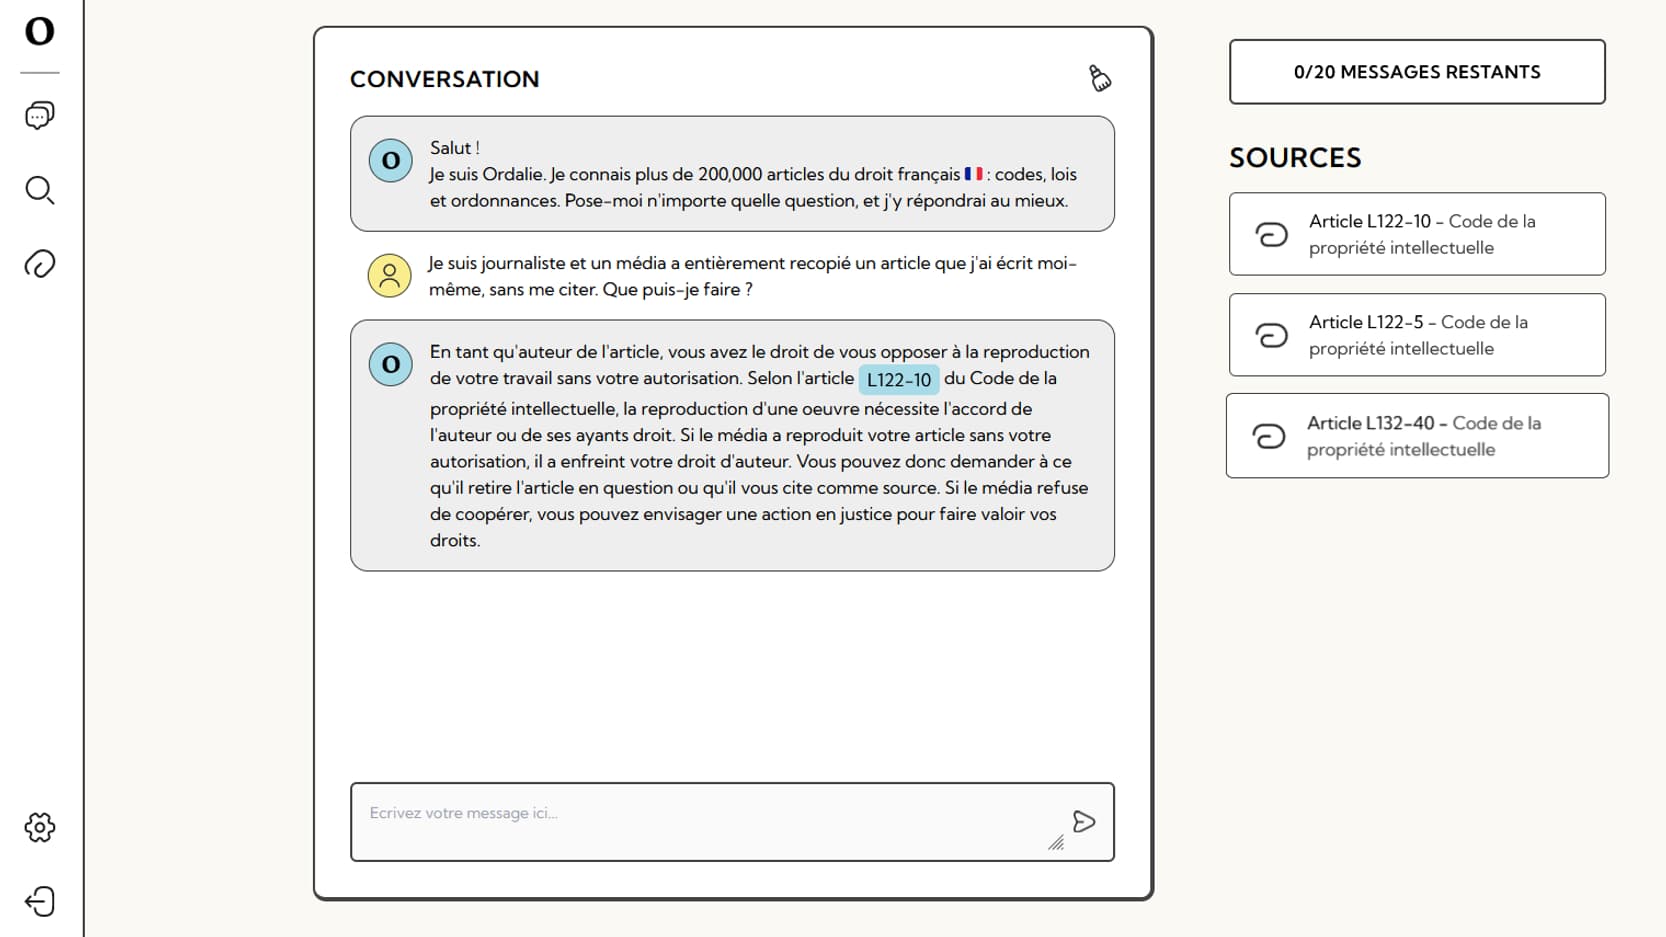Click link icon of Article L132-40 source
The width and height of the screenshot is (1666, 937).
pos(1268,436)
